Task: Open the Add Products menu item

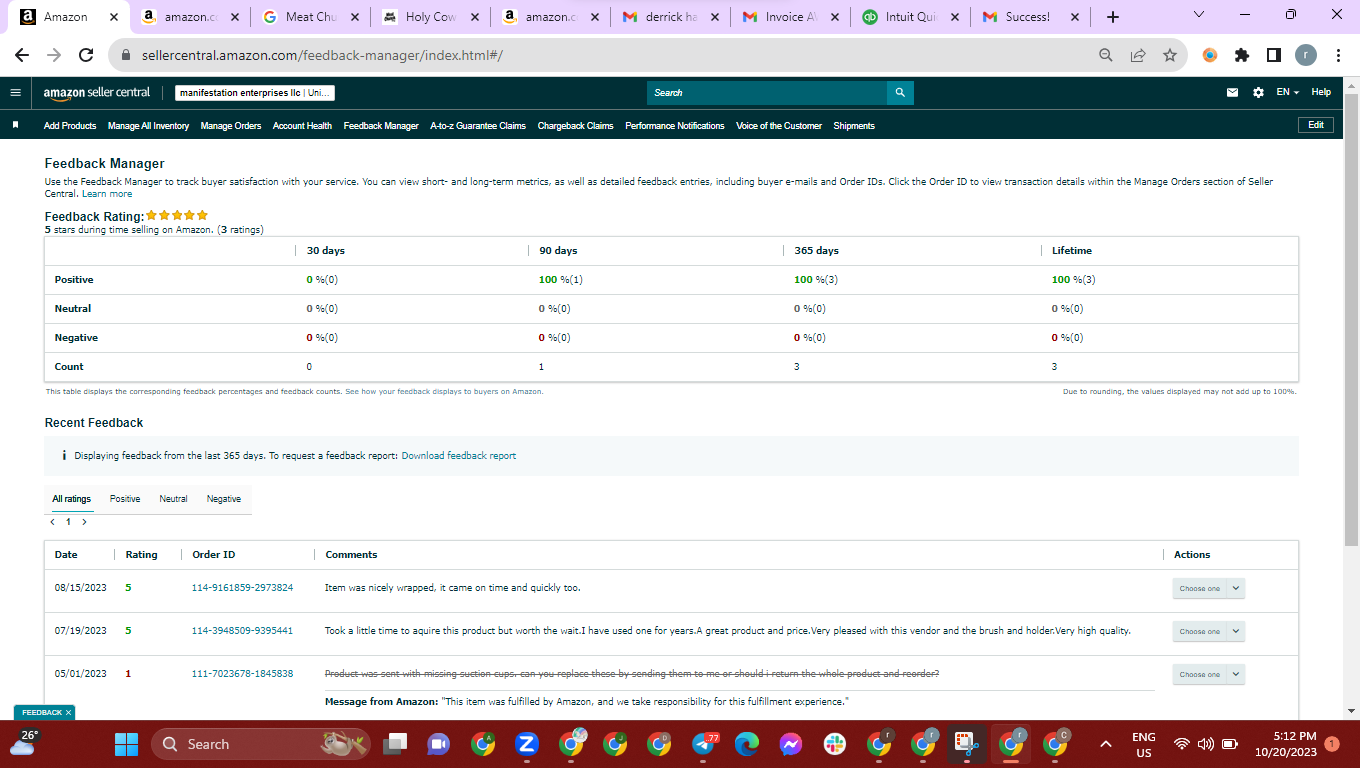Action: coord(70,126)
